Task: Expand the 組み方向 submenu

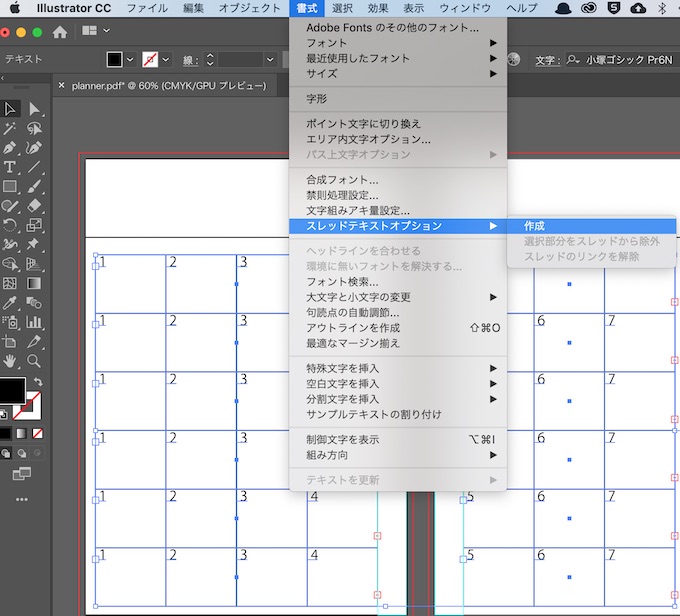Action: click(398, 455)
